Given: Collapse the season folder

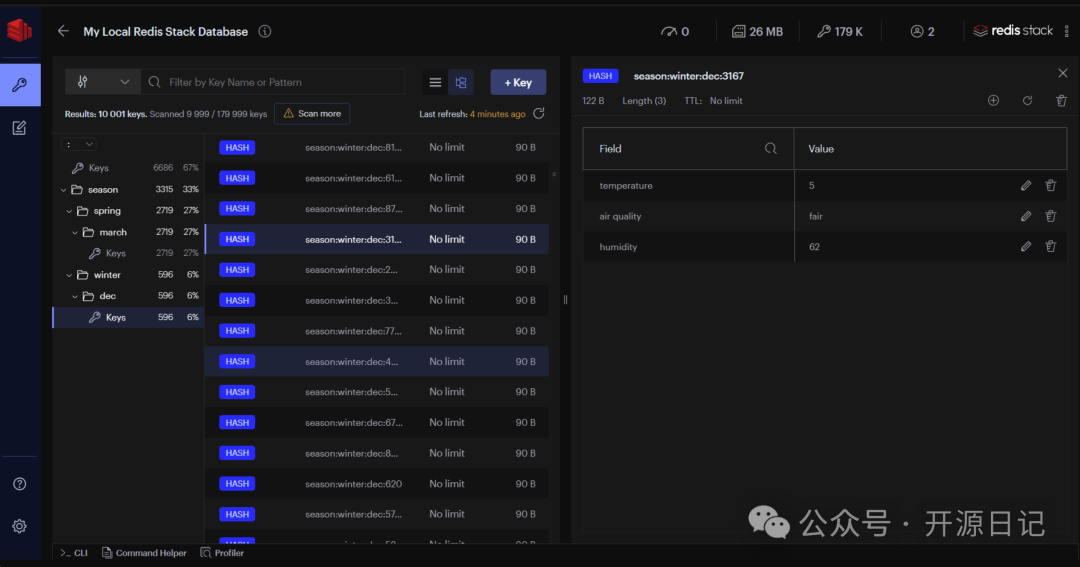Looking at the screenshot, I should pyautogui.click(x=64, y=190).
